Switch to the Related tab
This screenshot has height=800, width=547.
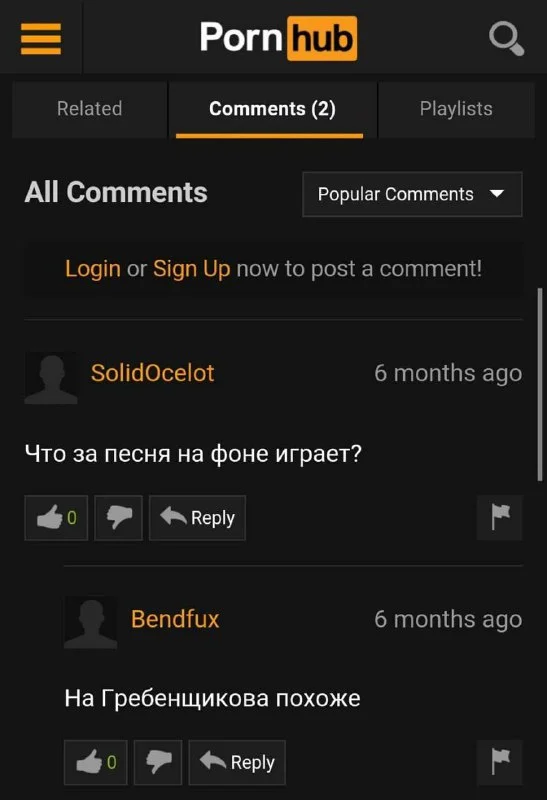89,109
